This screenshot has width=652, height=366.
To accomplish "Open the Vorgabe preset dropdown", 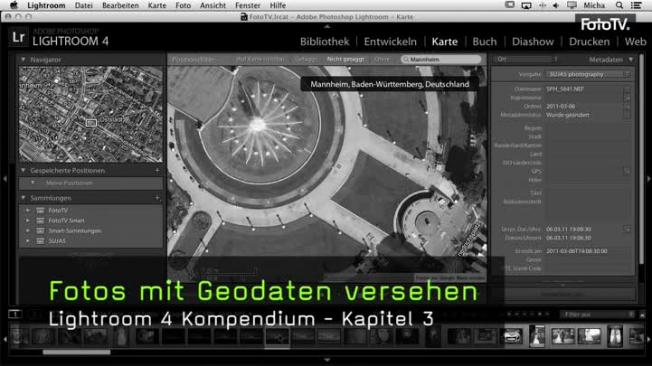I will pos(588,74).
